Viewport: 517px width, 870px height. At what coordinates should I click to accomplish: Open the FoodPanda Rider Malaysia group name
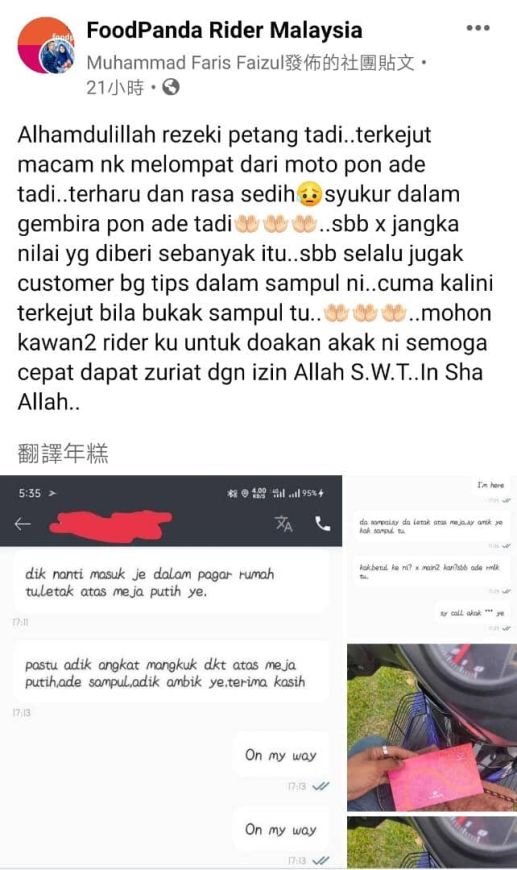(224, 30)
